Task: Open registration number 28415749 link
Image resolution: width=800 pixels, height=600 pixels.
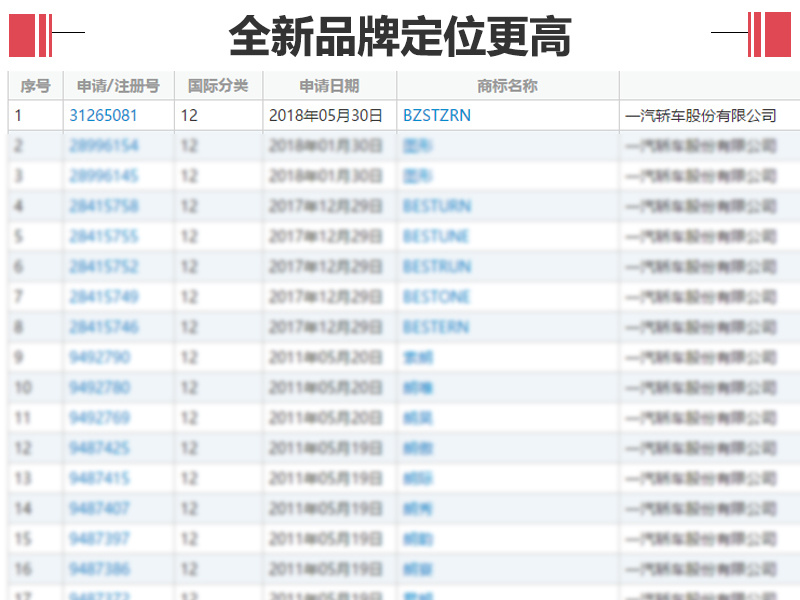Action: pos(104,296)
